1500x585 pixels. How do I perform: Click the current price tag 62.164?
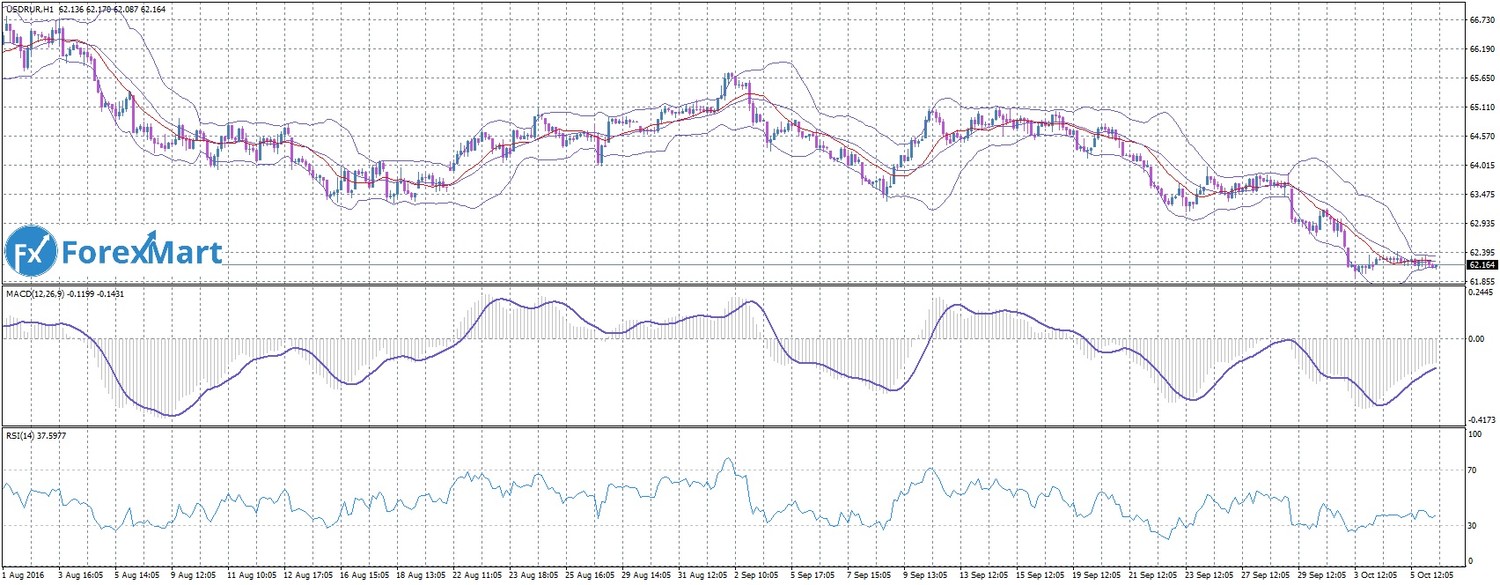click(1481, 265)
